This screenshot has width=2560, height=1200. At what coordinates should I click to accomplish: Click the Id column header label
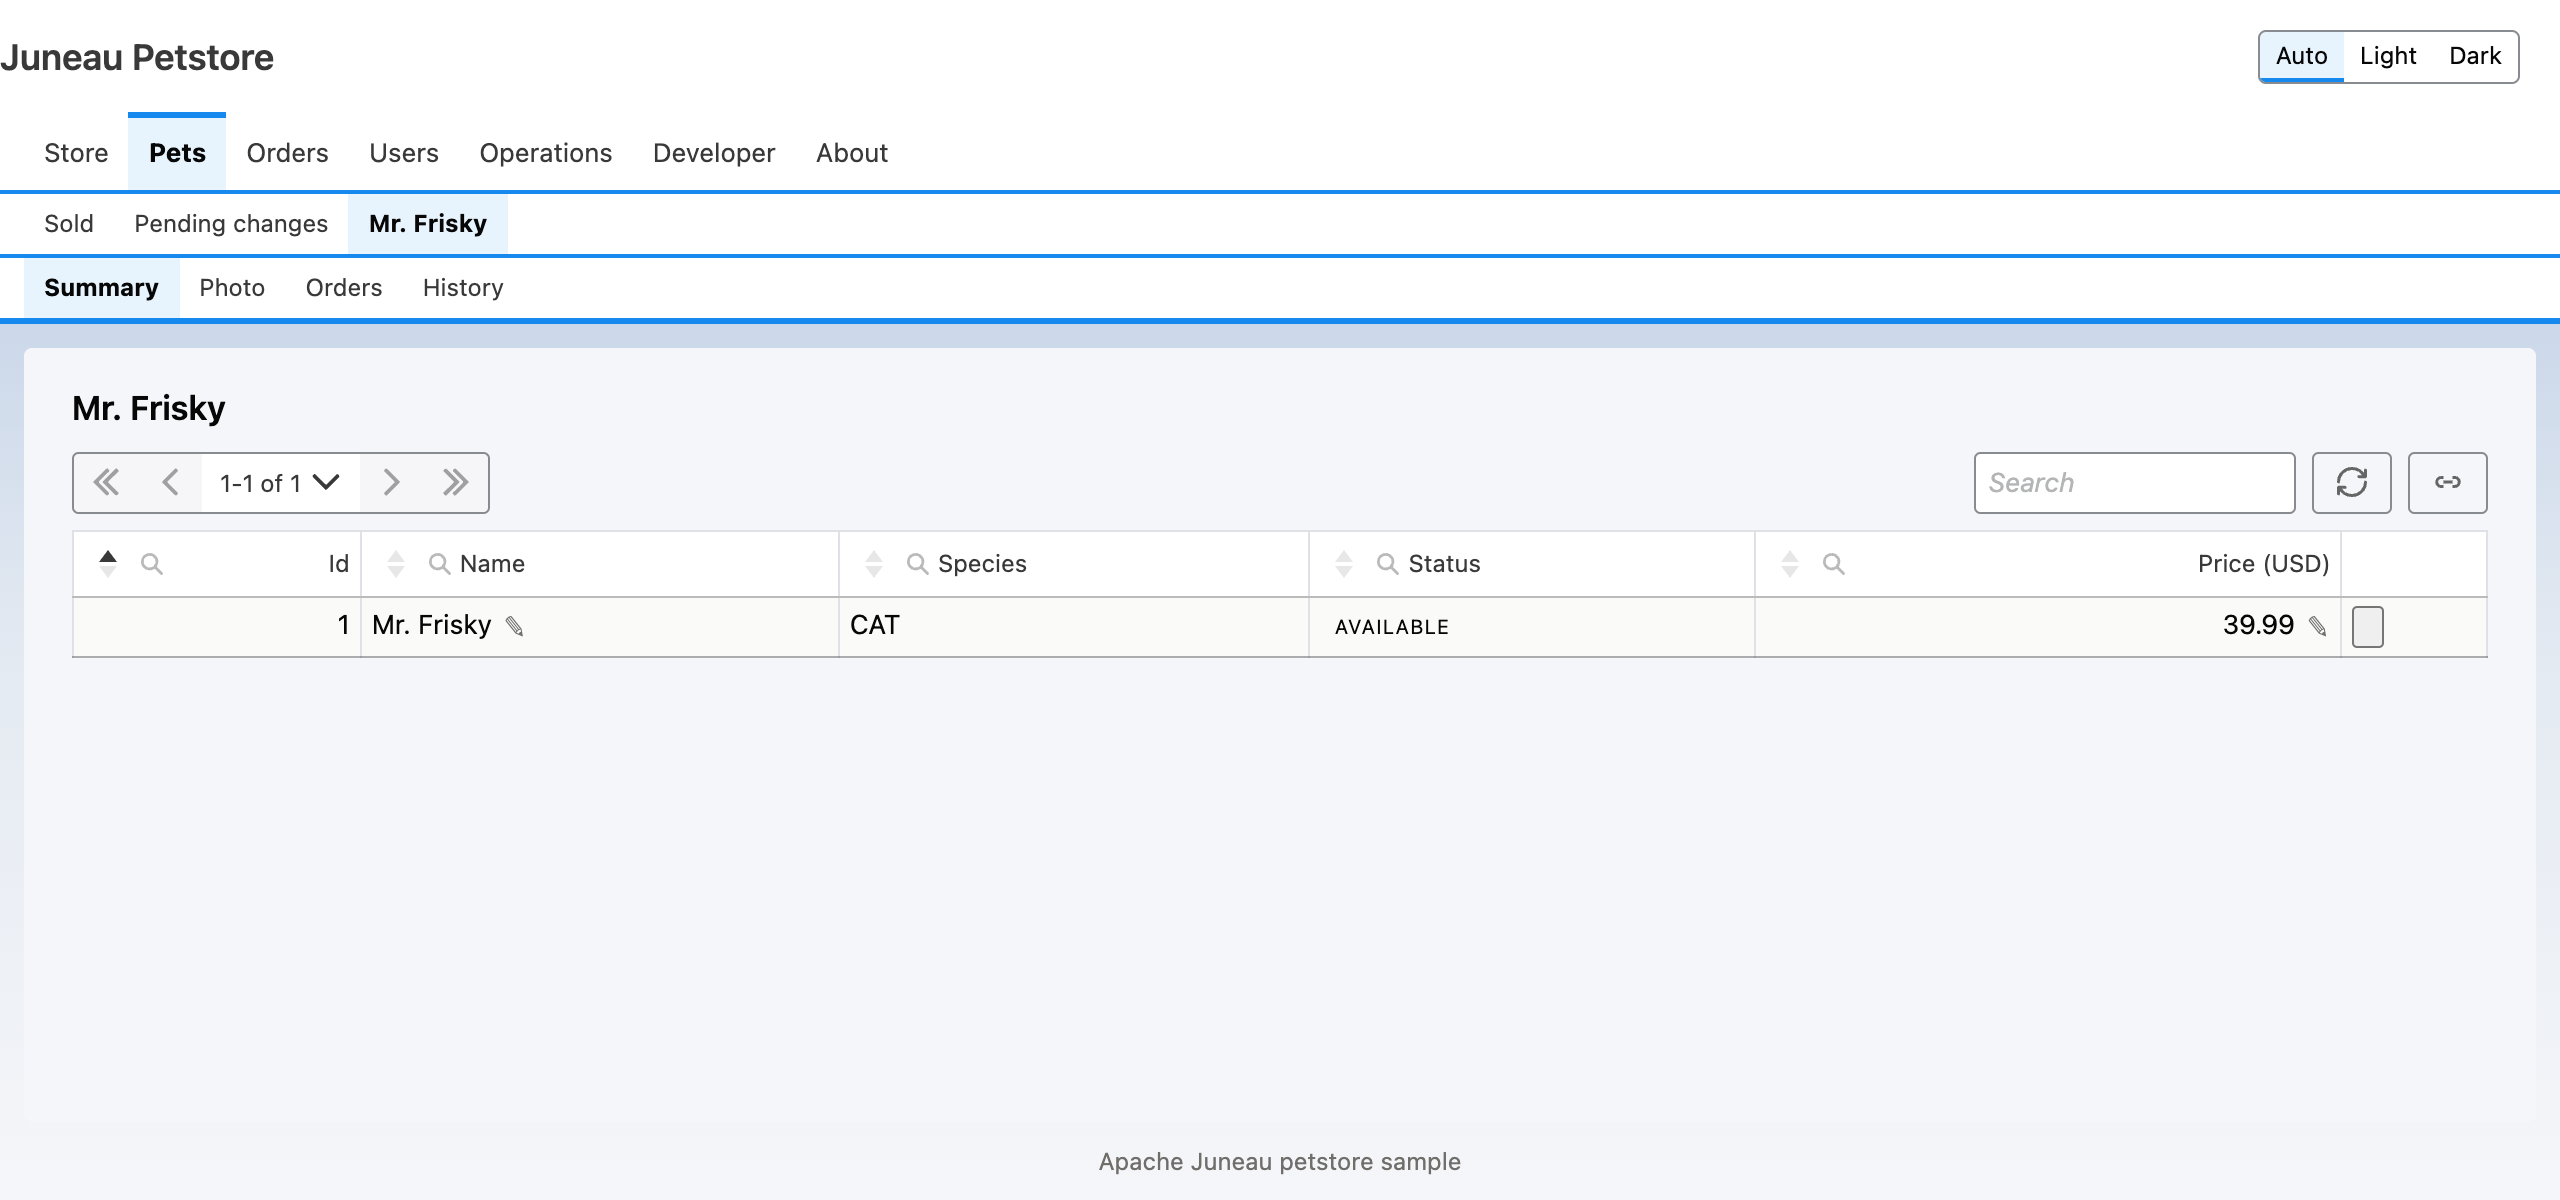[x=339, y=564]
